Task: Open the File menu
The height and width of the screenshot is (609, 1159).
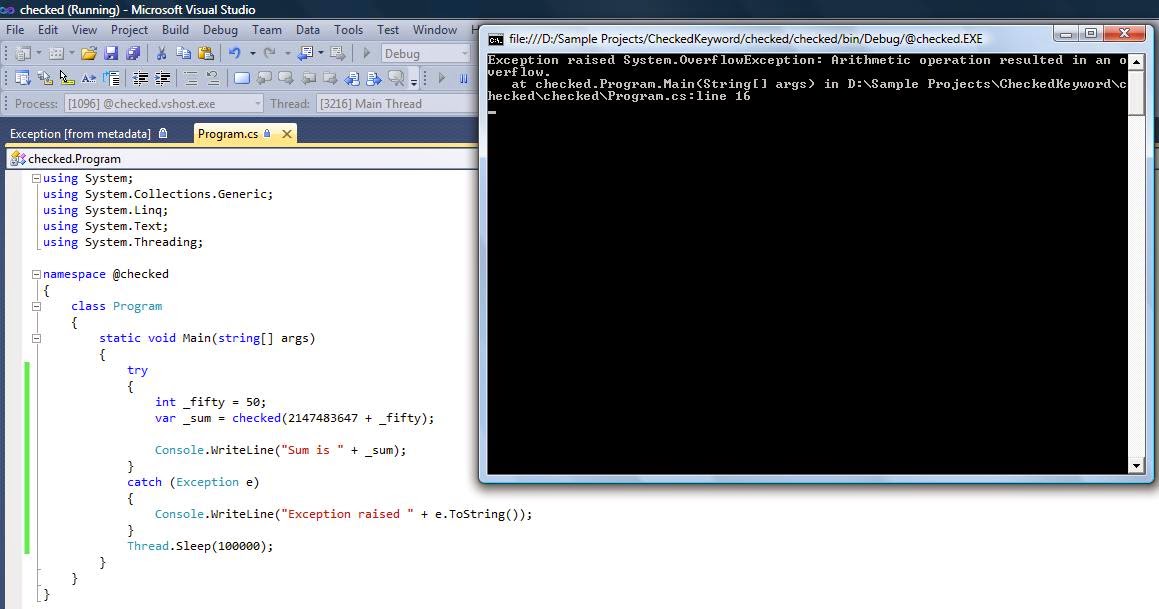Action: pyautogui.click(x=15, y=30)
